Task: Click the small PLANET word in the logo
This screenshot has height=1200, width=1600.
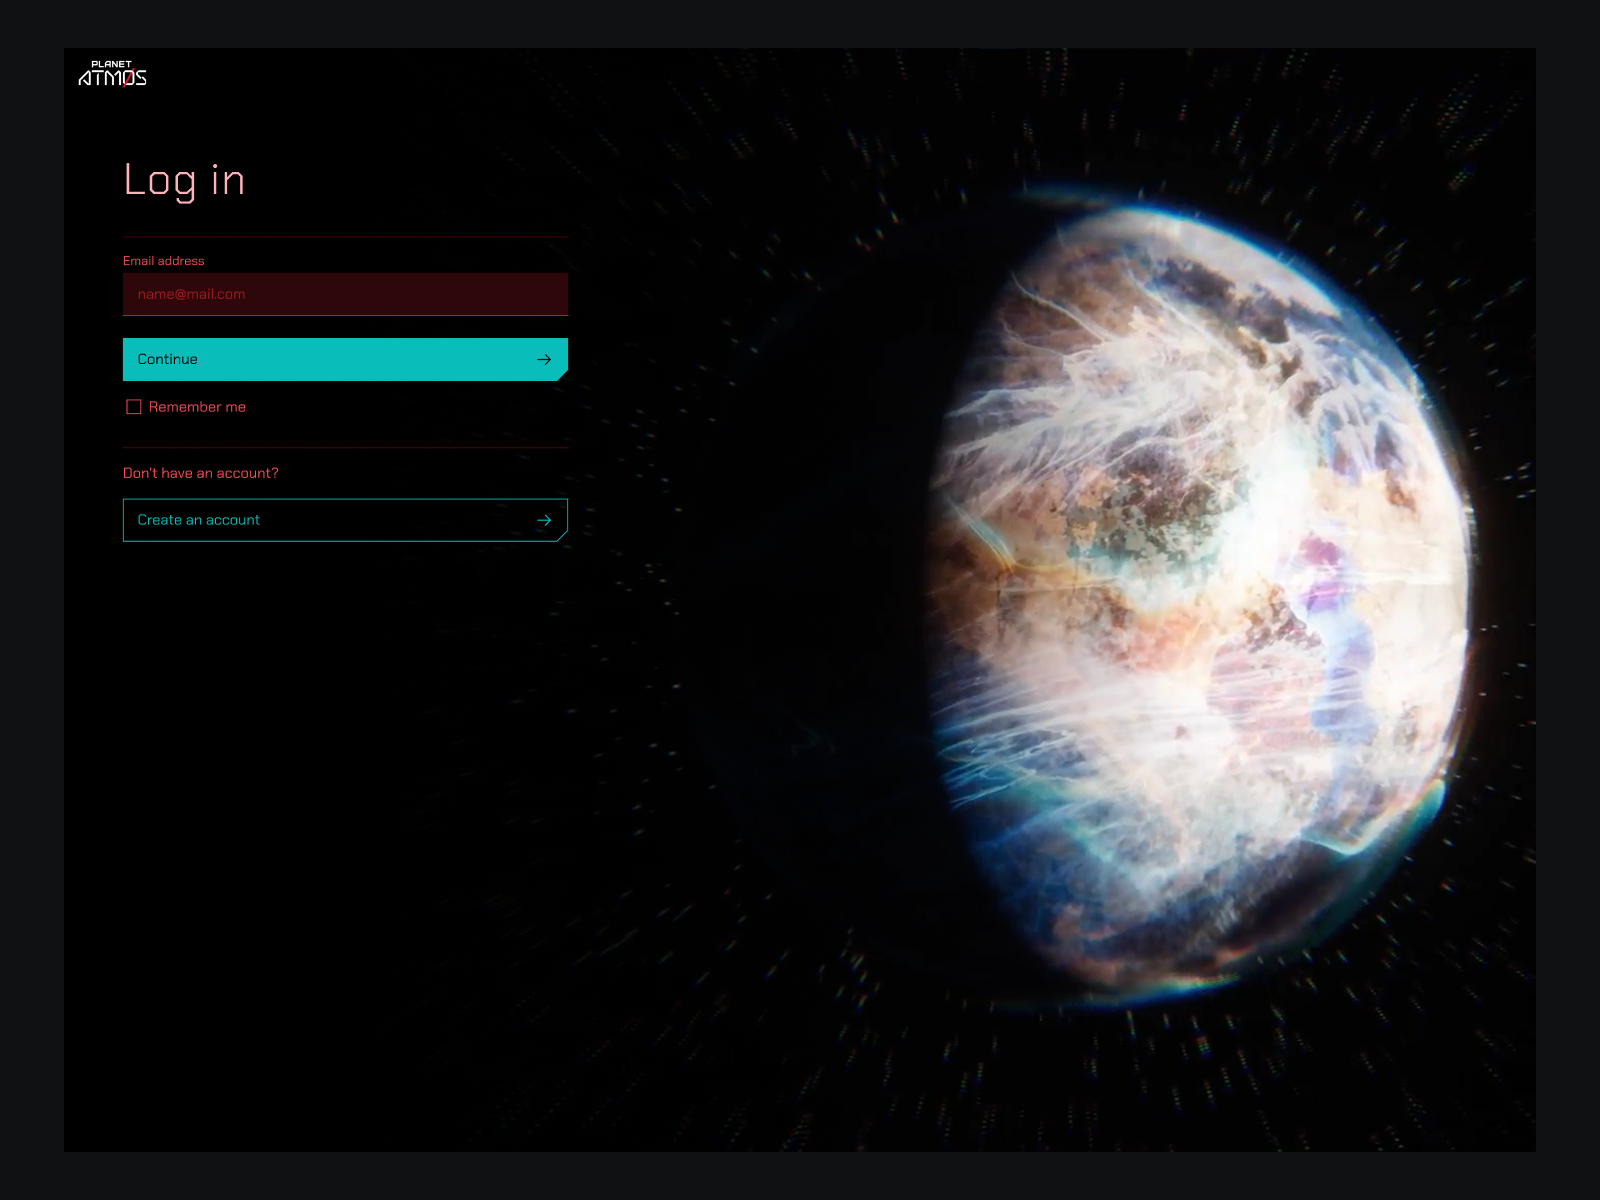Action: (x=111, y=64)
